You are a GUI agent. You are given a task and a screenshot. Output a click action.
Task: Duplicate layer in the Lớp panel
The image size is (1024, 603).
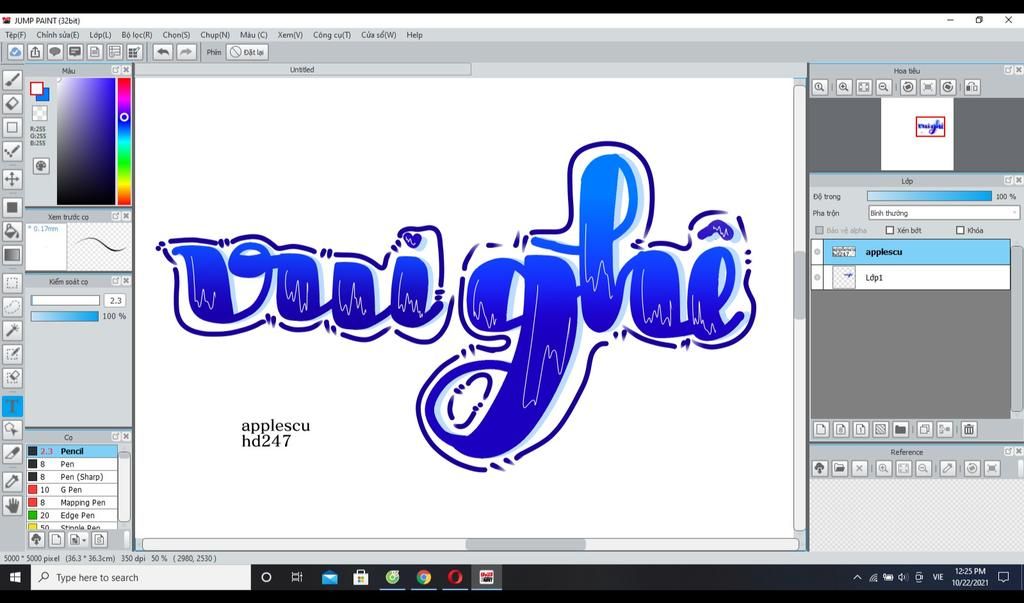tap(924, 429)
